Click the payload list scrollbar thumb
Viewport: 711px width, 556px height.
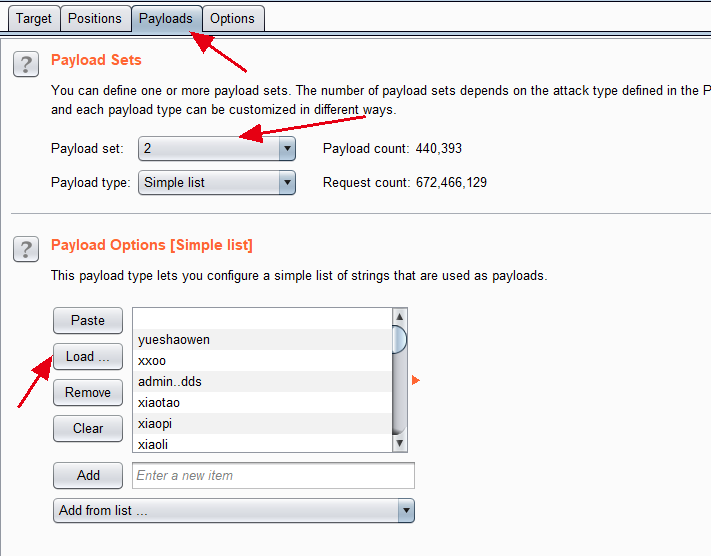click(x=399, y=339)
